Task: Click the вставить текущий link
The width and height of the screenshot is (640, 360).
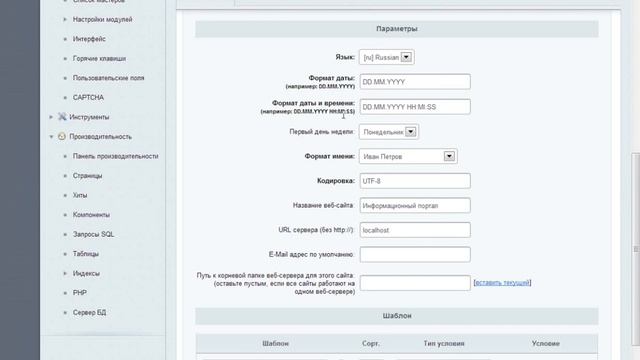Action: coord(502,282)
